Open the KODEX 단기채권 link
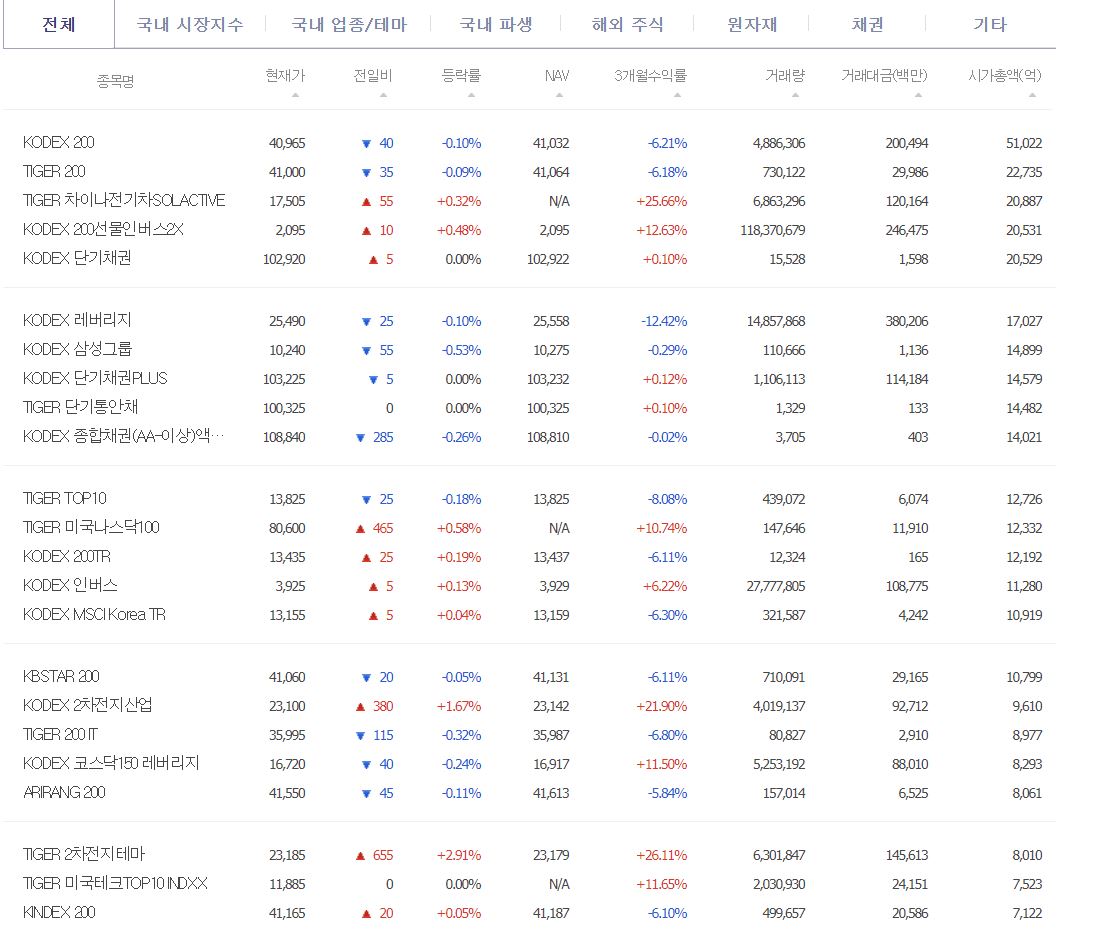 point(77,259)
